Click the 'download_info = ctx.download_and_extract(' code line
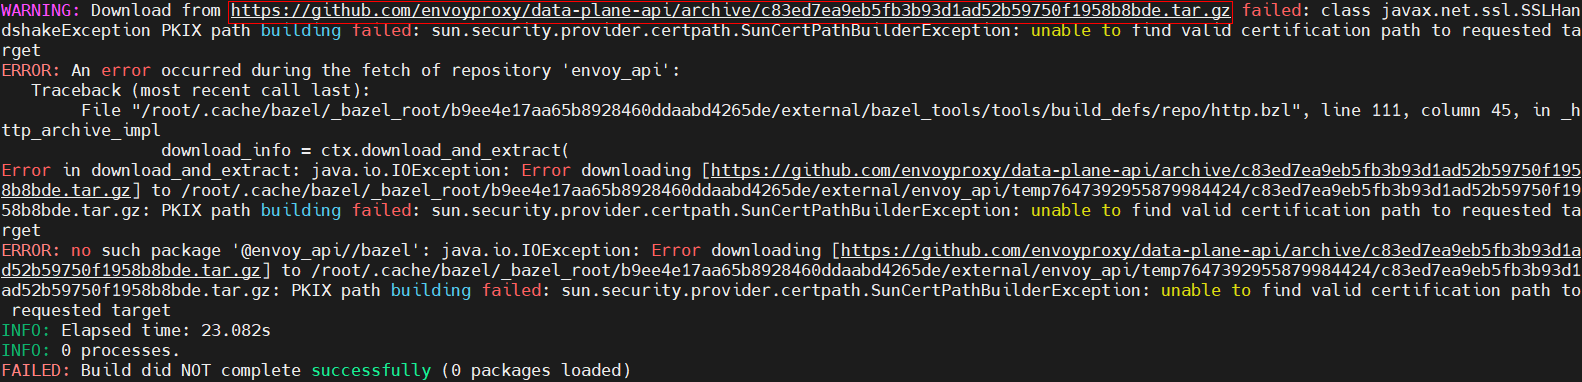This screenshot has height=382, width=1582. tap(365, 151)
